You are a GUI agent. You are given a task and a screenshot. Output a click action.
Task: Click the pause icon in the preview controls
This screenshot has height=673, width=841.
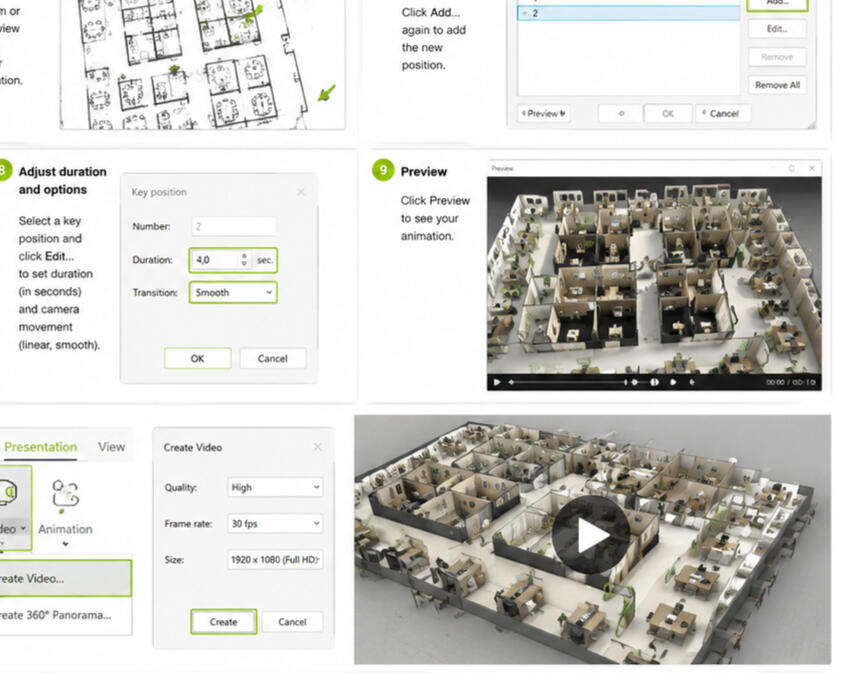coord(654,382)
